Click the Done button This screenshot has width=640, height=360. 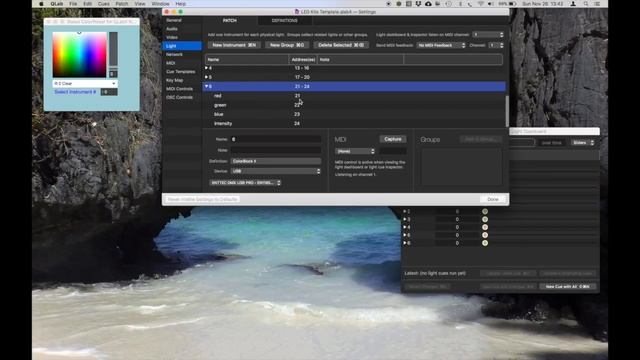[x=493, y=199]
